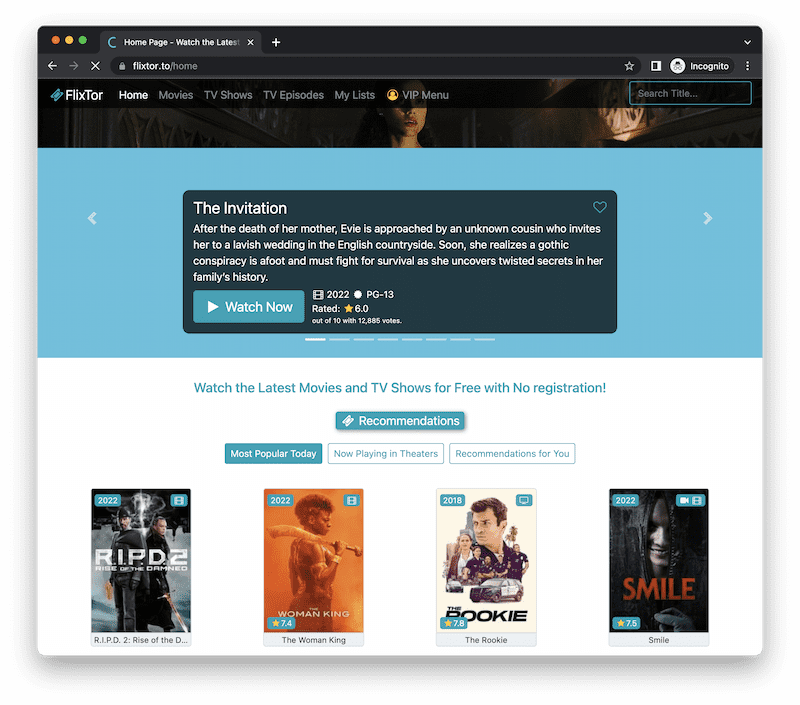Click the PG-13 rating label
Viewport: 800px width, 705px height.
[x=380, y=294]
